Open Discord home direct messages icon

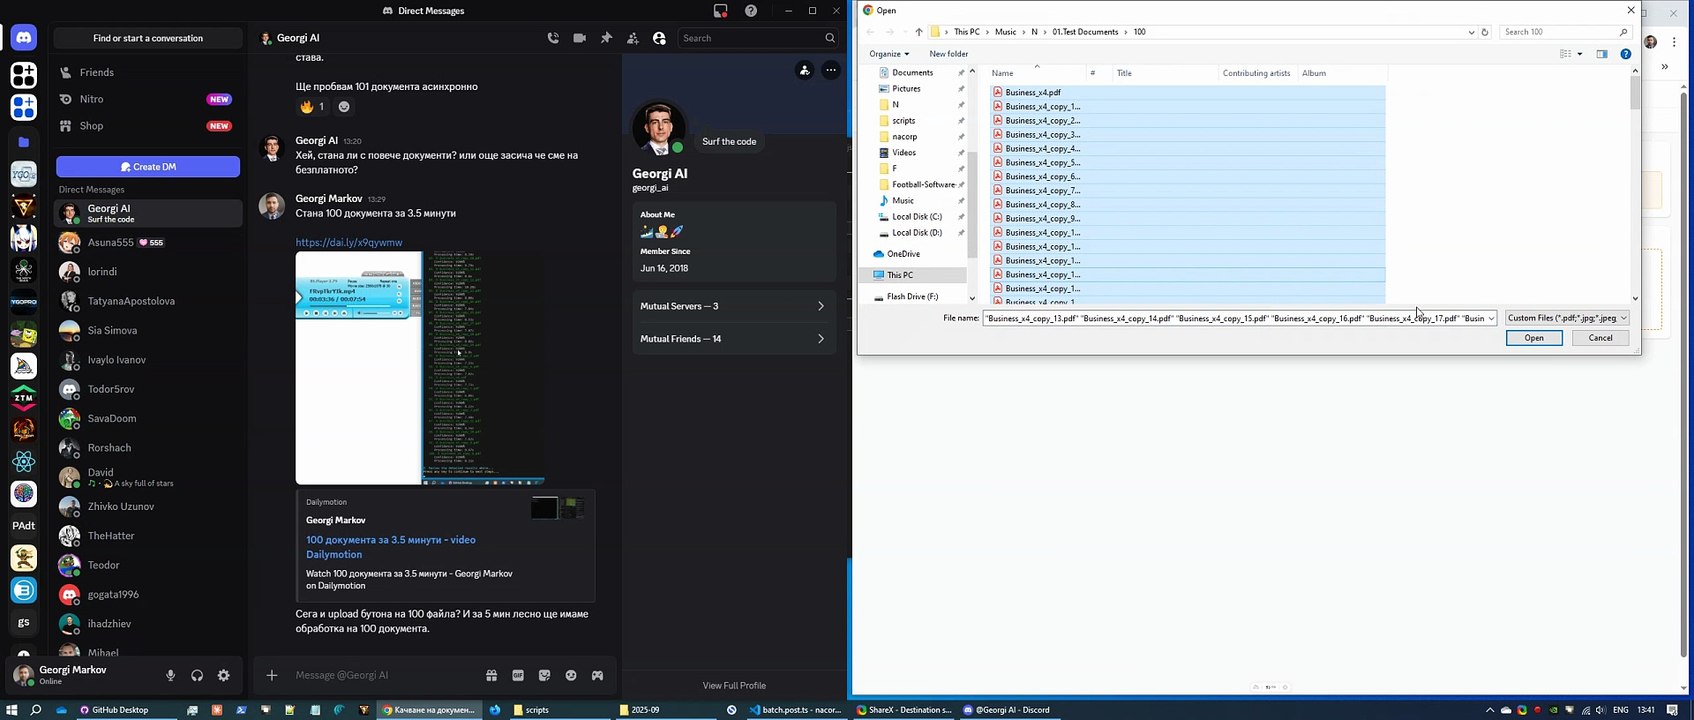pos(24,38)
